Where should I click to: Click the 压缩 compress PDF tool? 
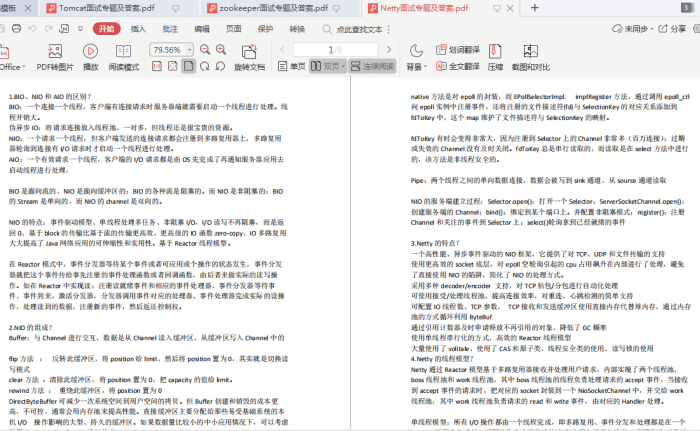point(495,59)
